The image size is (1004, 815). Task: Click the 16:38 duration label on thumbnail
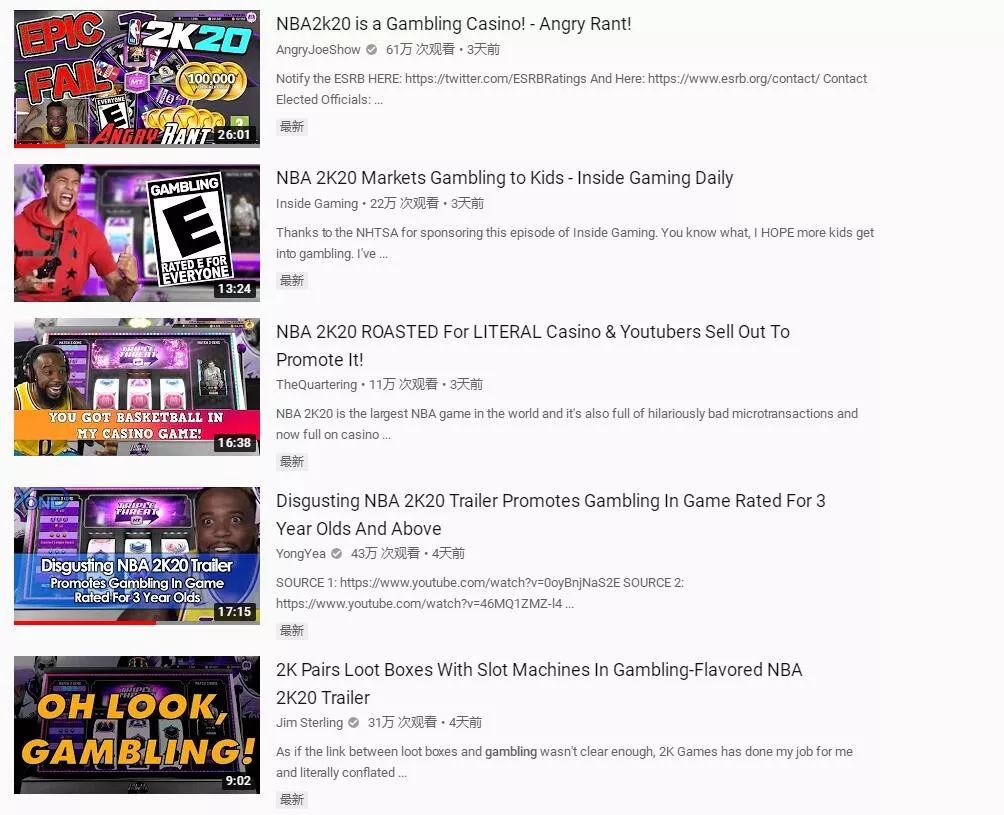click(x=234, y=442)
